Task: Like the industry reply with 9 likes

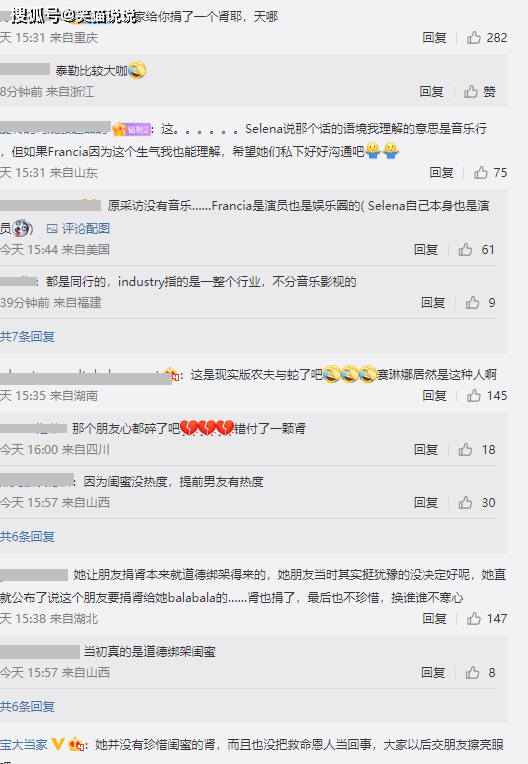Action: coord(472,303)
